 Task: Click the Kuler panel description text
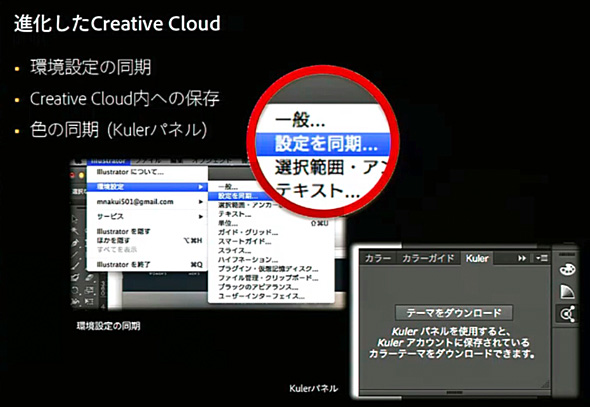pyautogui.click(x=451, y=343)
